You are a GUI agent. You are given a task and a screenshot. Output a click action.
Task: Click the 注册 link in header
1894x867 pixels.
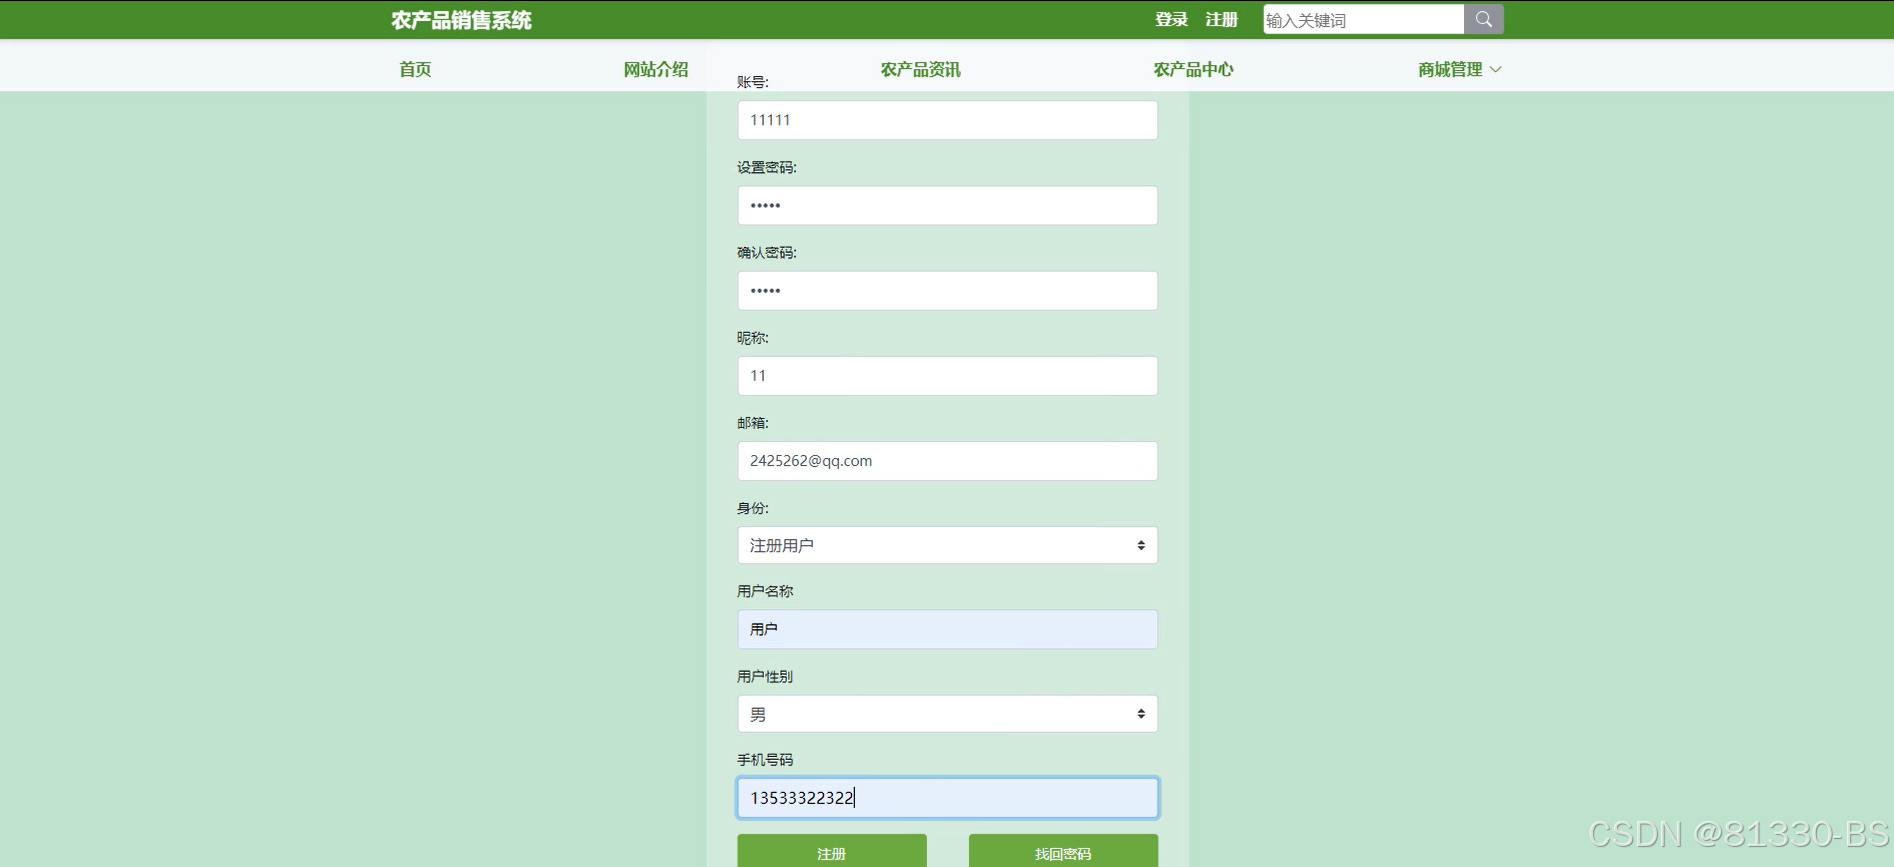(1221, 19)
